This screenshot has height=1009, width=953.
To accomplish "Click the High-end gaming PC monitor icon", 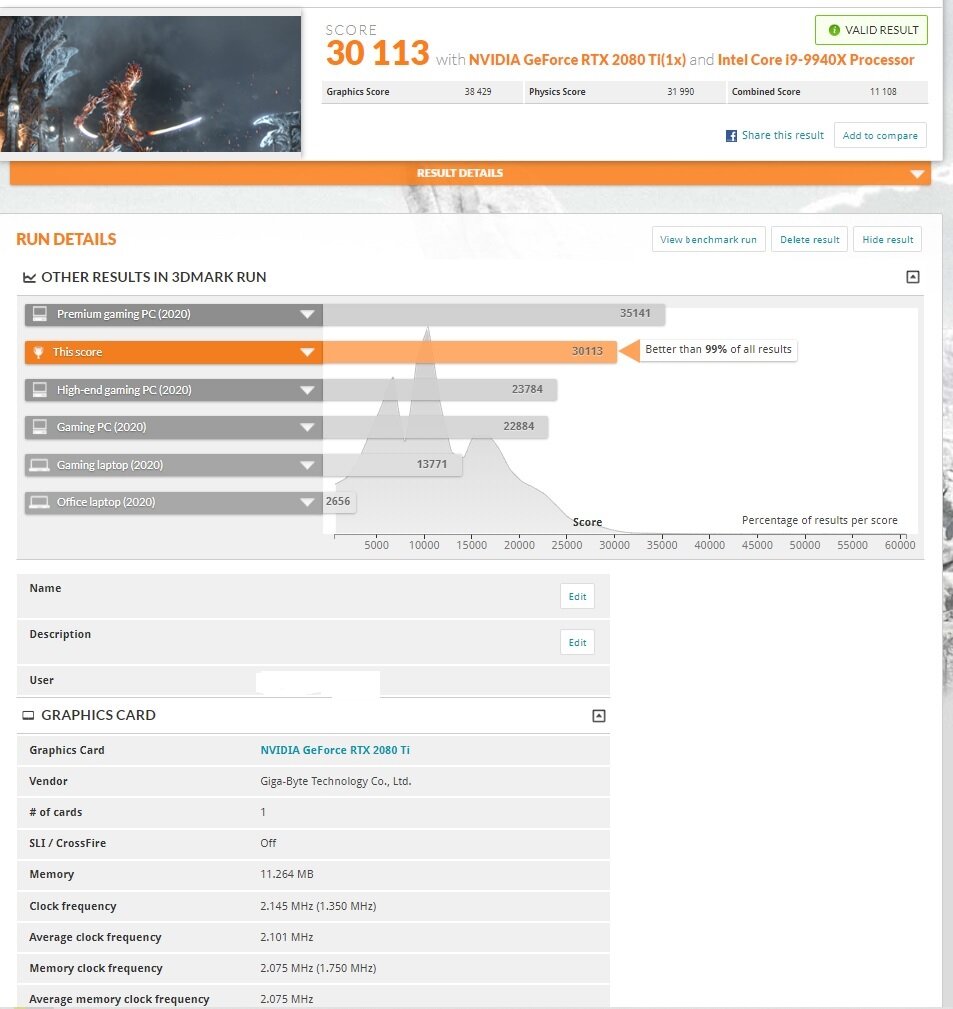I will [40, 390].
